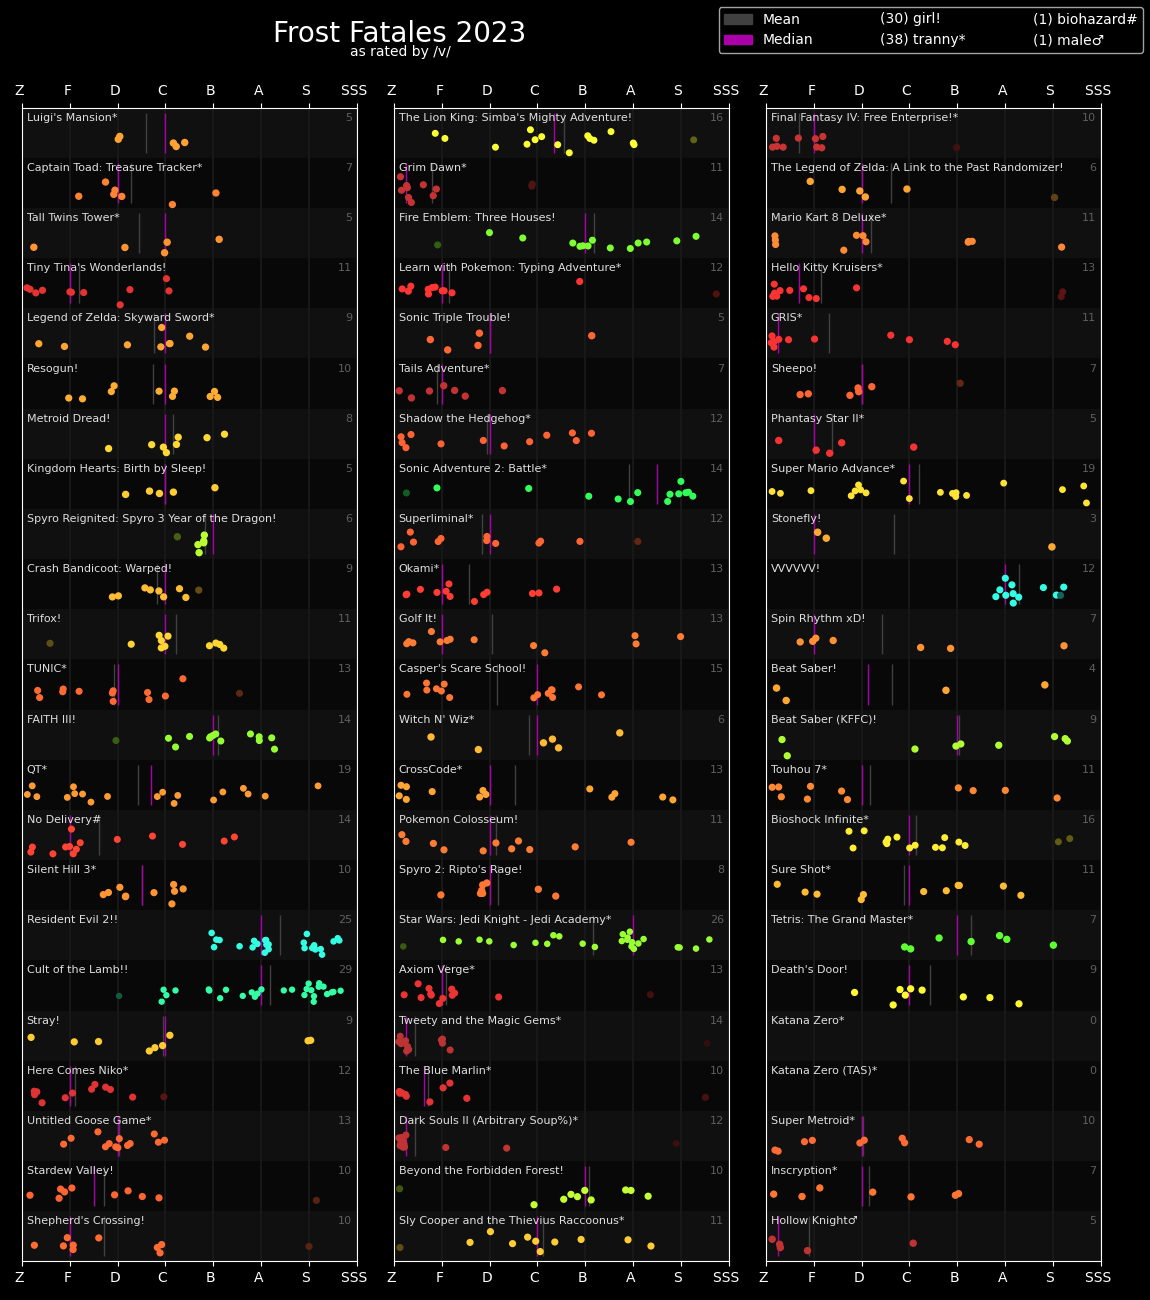Click the Resident Evil 2!! label
Viewport: 1150px width, 1300px height.
[72, 920]
